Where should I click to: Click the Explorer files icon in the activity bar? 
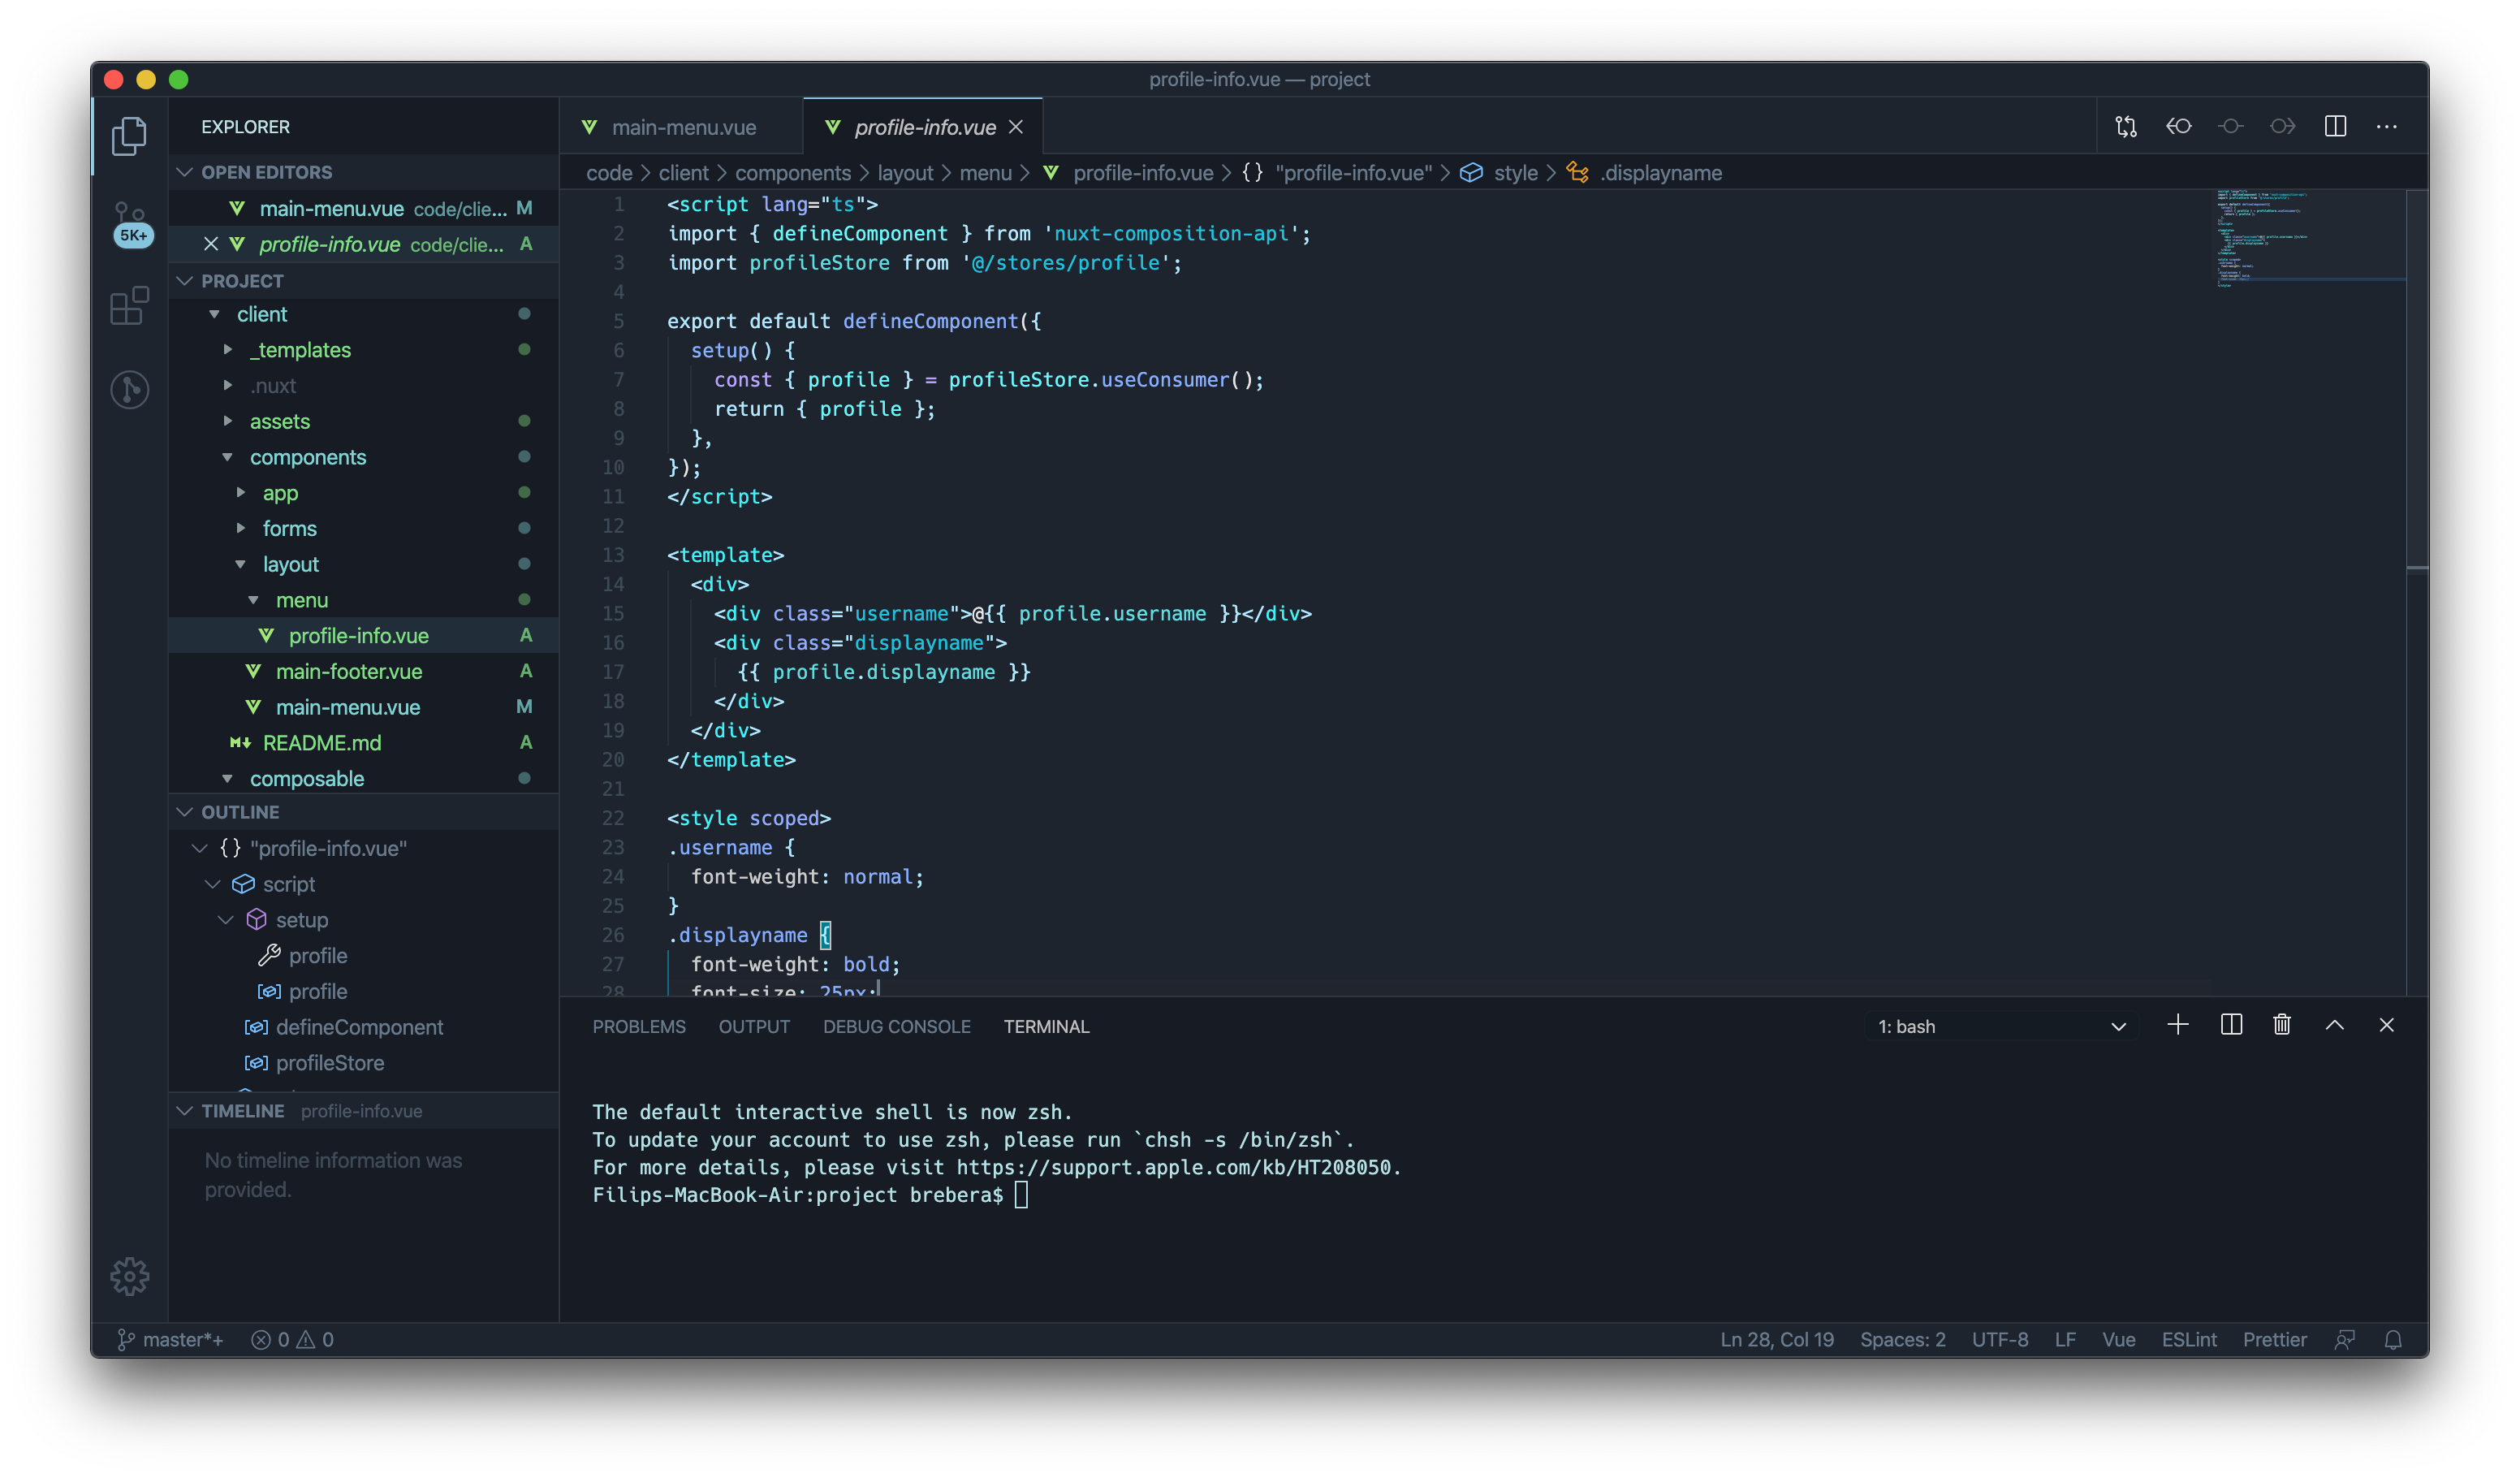coord(130,136)
